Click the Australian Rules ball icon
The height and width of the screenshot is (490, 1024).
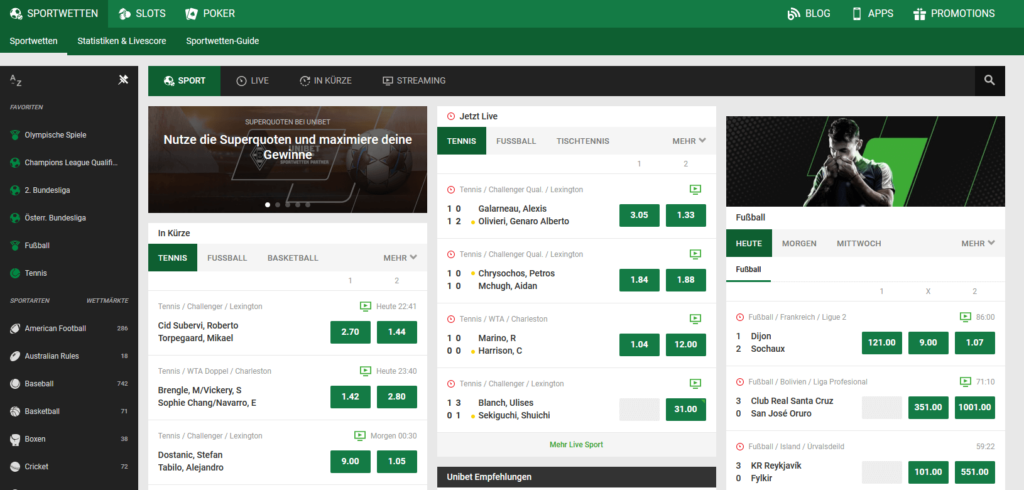(15, 356)
